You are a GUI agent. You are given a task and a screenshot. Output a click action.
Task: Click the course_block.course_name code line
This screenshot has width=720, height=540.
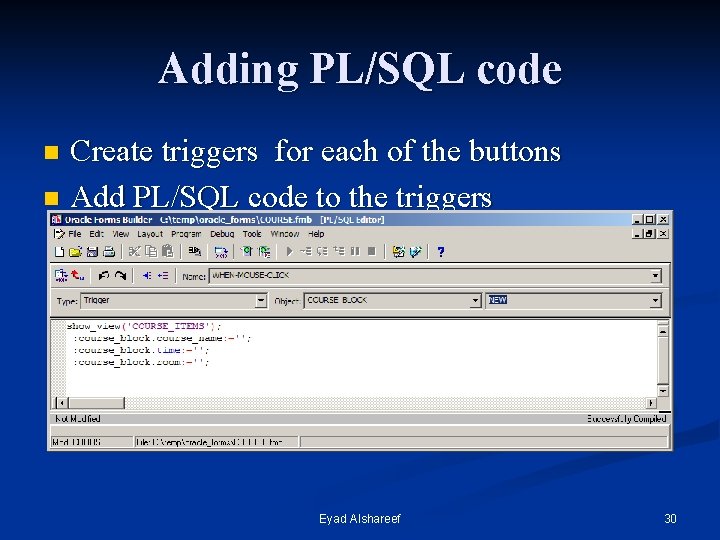coord(162,338)
